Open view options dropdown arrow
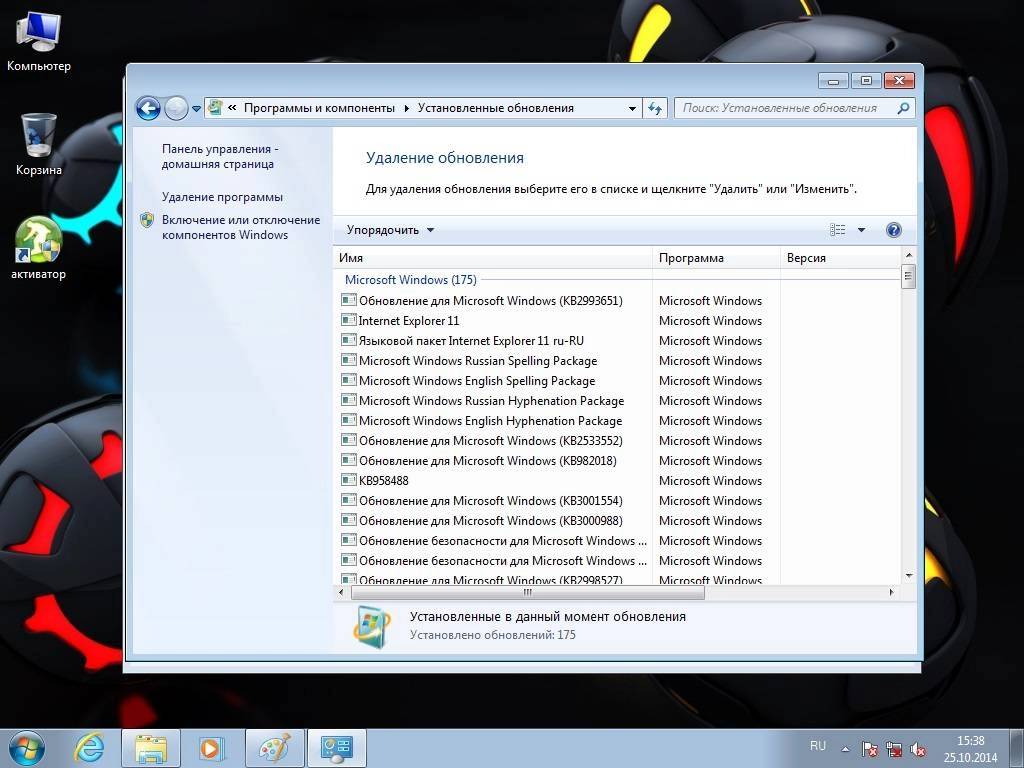The image size is (1024, 768). [x=861, y=230]
